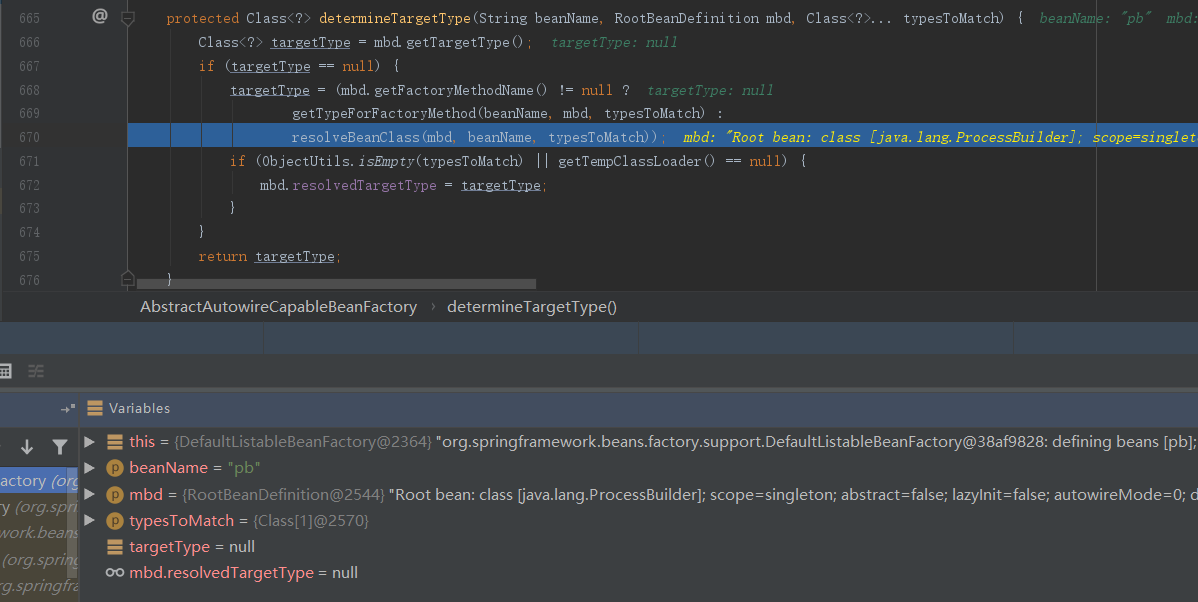Click the Variables panel stack icon

[95, 408]
